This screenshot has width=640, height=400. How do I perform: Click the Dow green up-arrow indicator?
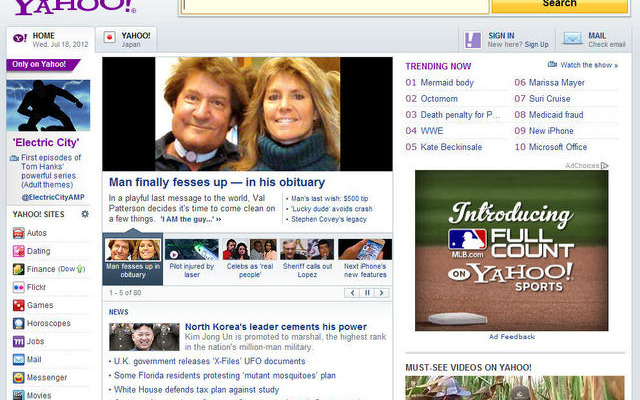(80, 269)
